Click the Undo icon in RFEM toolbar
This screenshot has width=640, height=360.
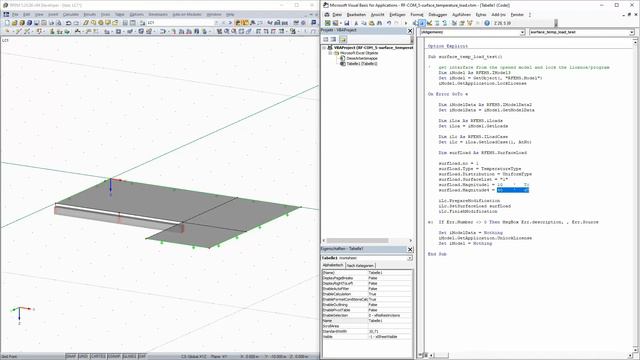[68, 23]
